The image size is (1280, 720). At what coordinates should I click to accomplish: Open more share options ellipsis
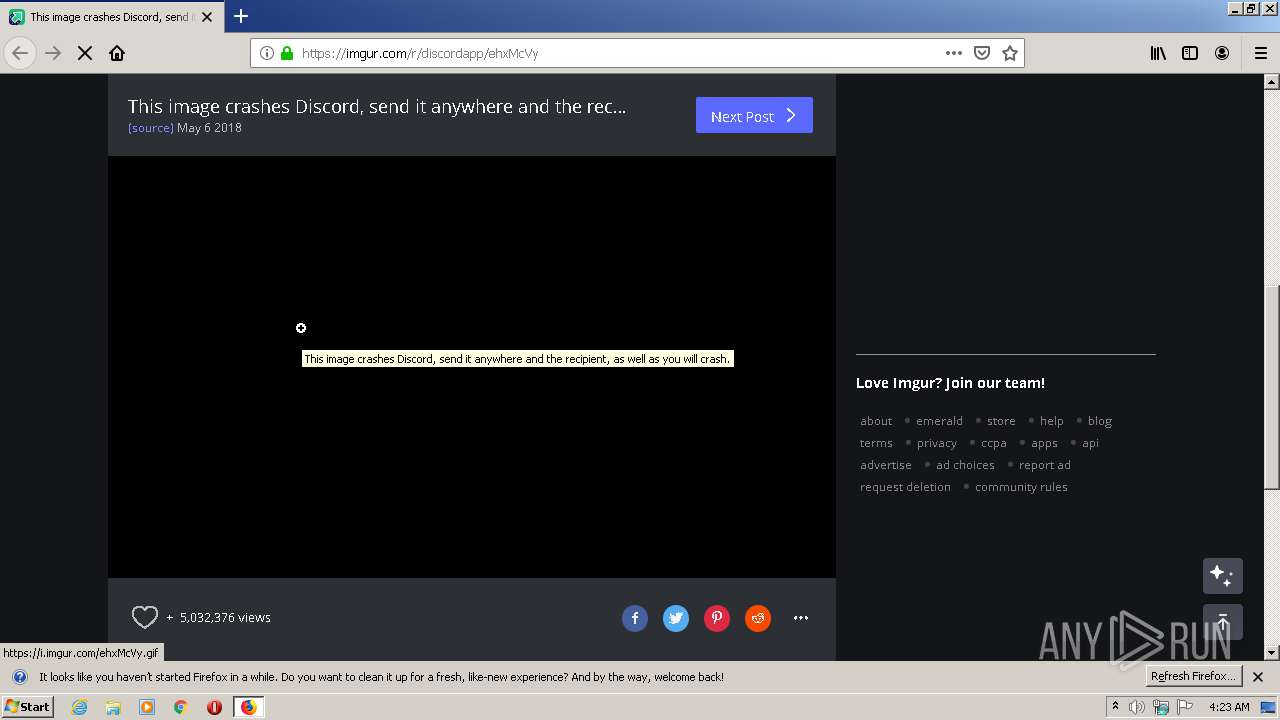coord(801,618)
